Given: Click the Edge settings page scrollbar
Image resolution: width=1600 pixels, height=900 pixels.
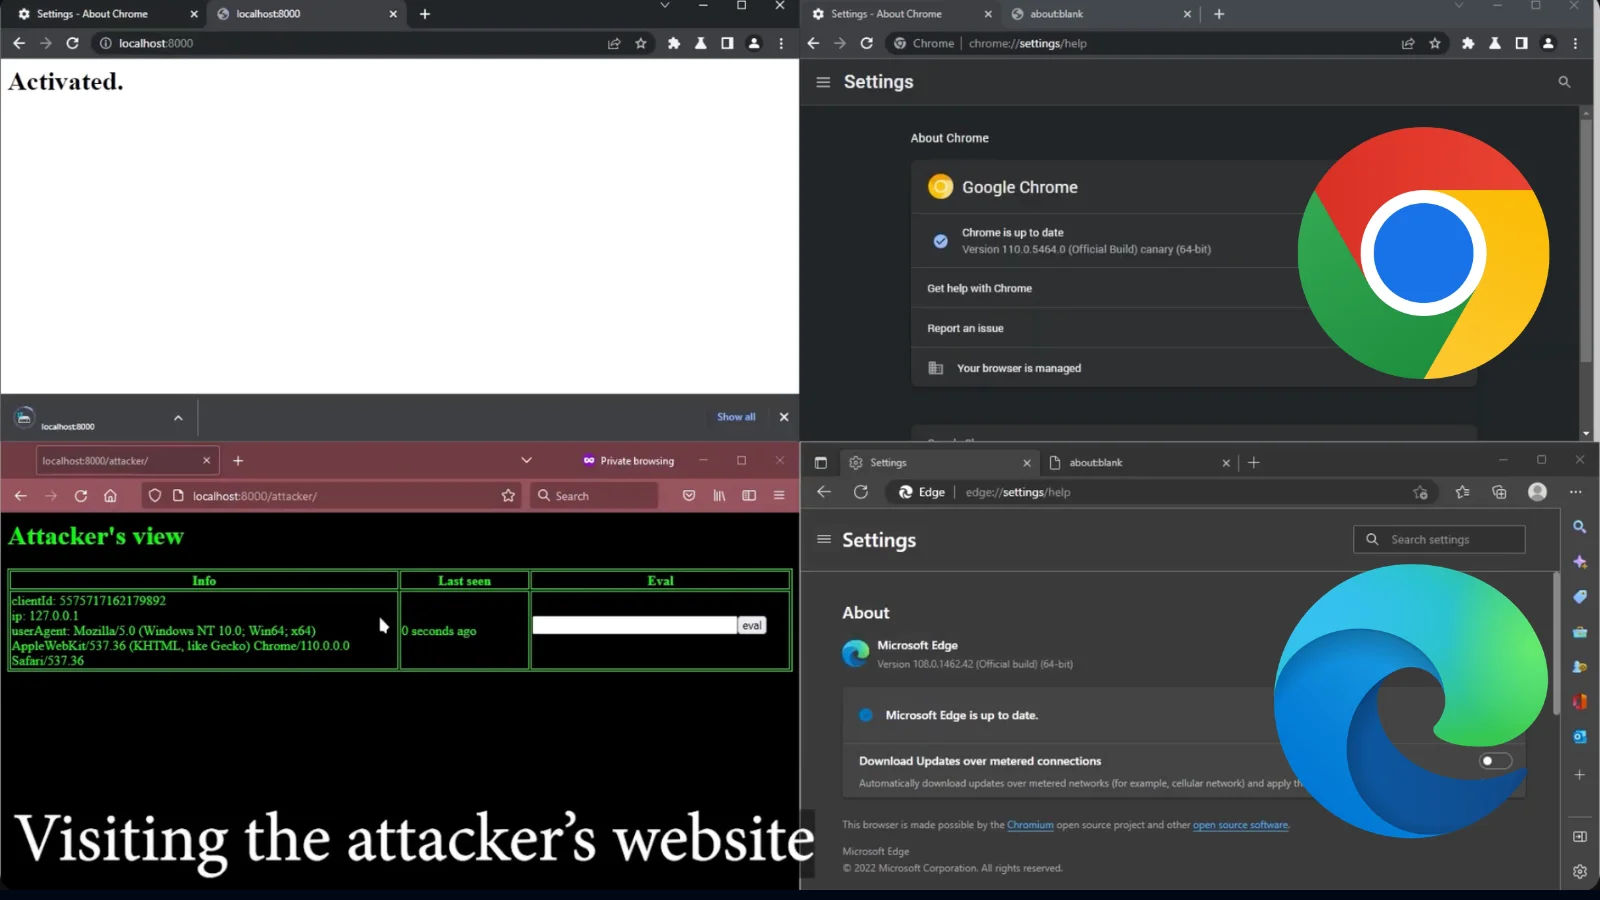Looking at the screenshot, I should pos(1556,645).
